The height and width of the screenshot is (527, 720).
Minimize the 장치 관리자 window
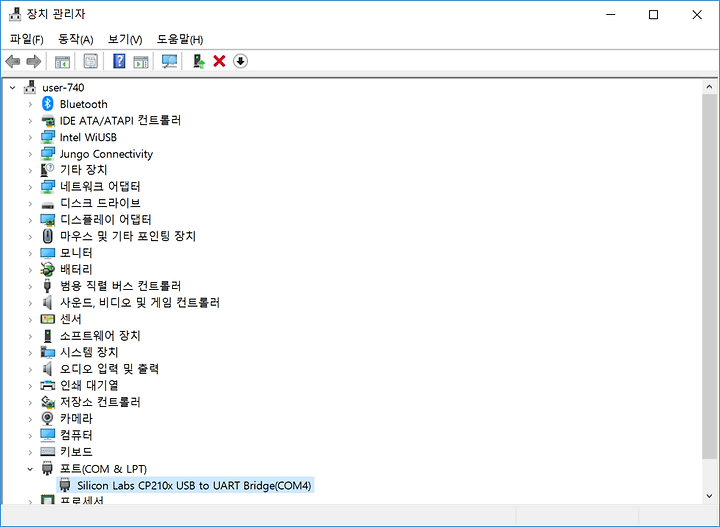611,15
